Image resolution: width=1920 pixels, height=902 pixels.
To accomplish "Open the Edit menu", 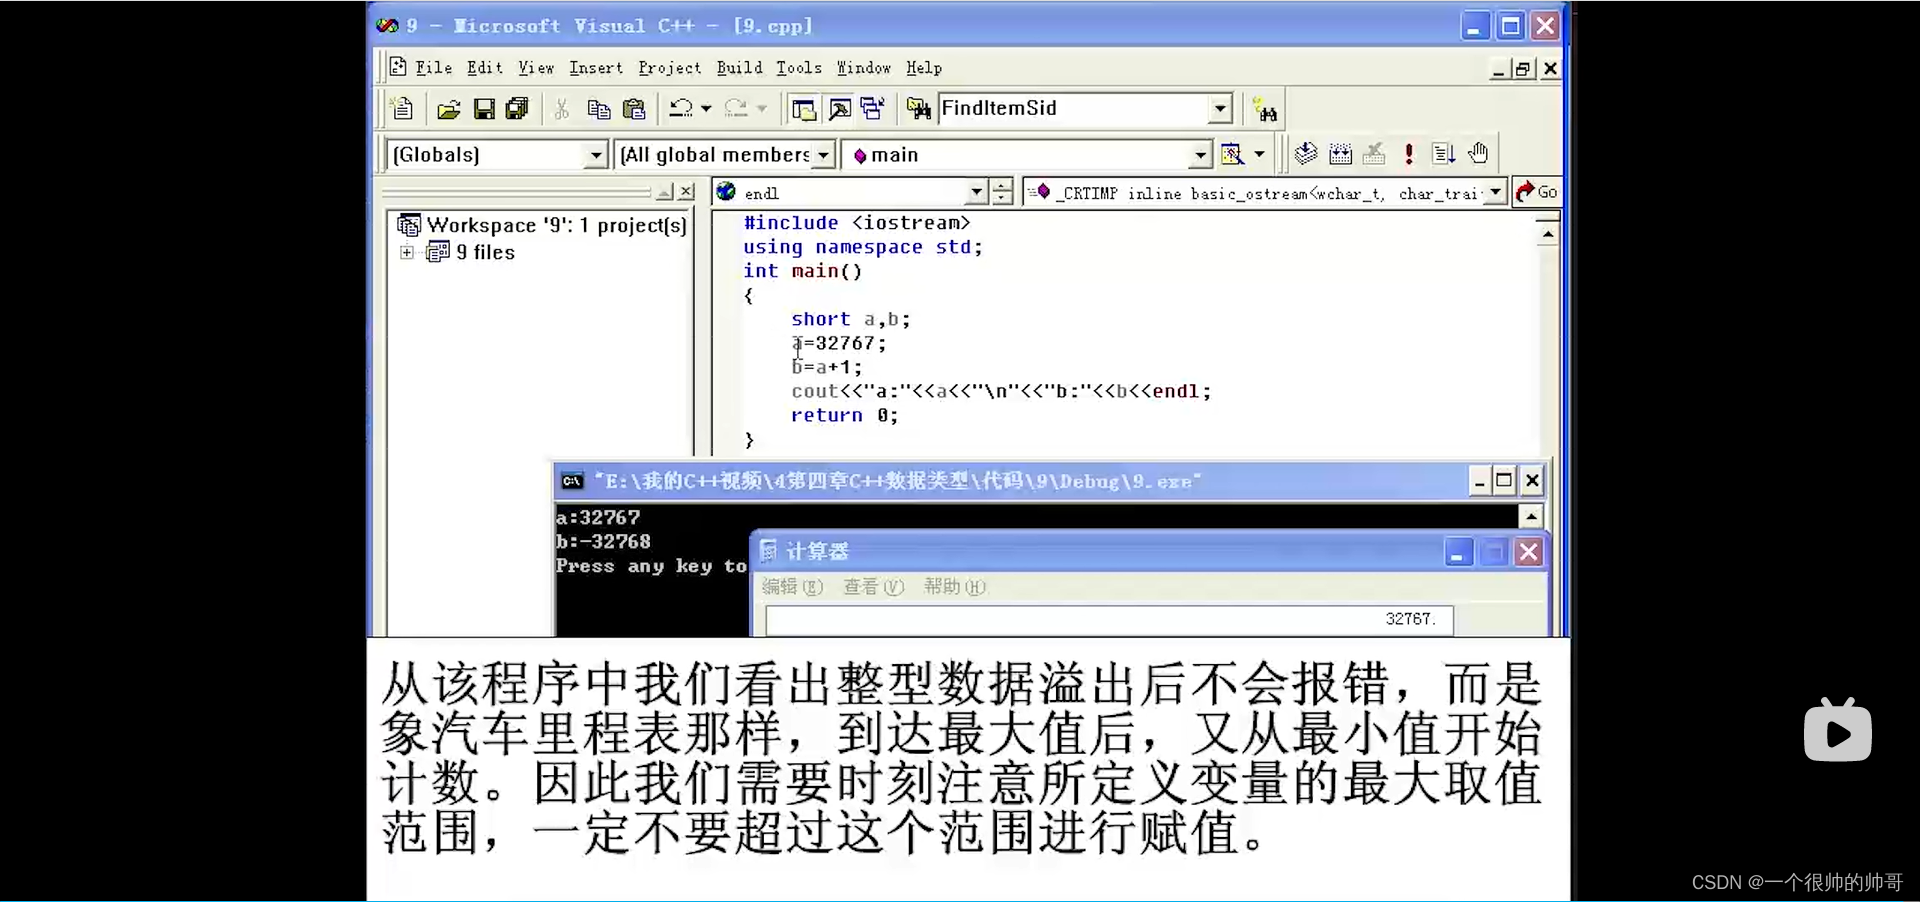I will pyautogui.click(x=485, y=68).
